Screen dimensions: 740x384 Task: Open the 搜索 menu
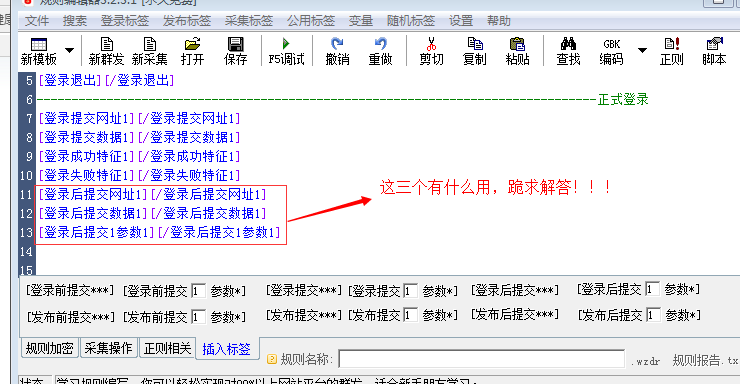click(x=75, y=21)
